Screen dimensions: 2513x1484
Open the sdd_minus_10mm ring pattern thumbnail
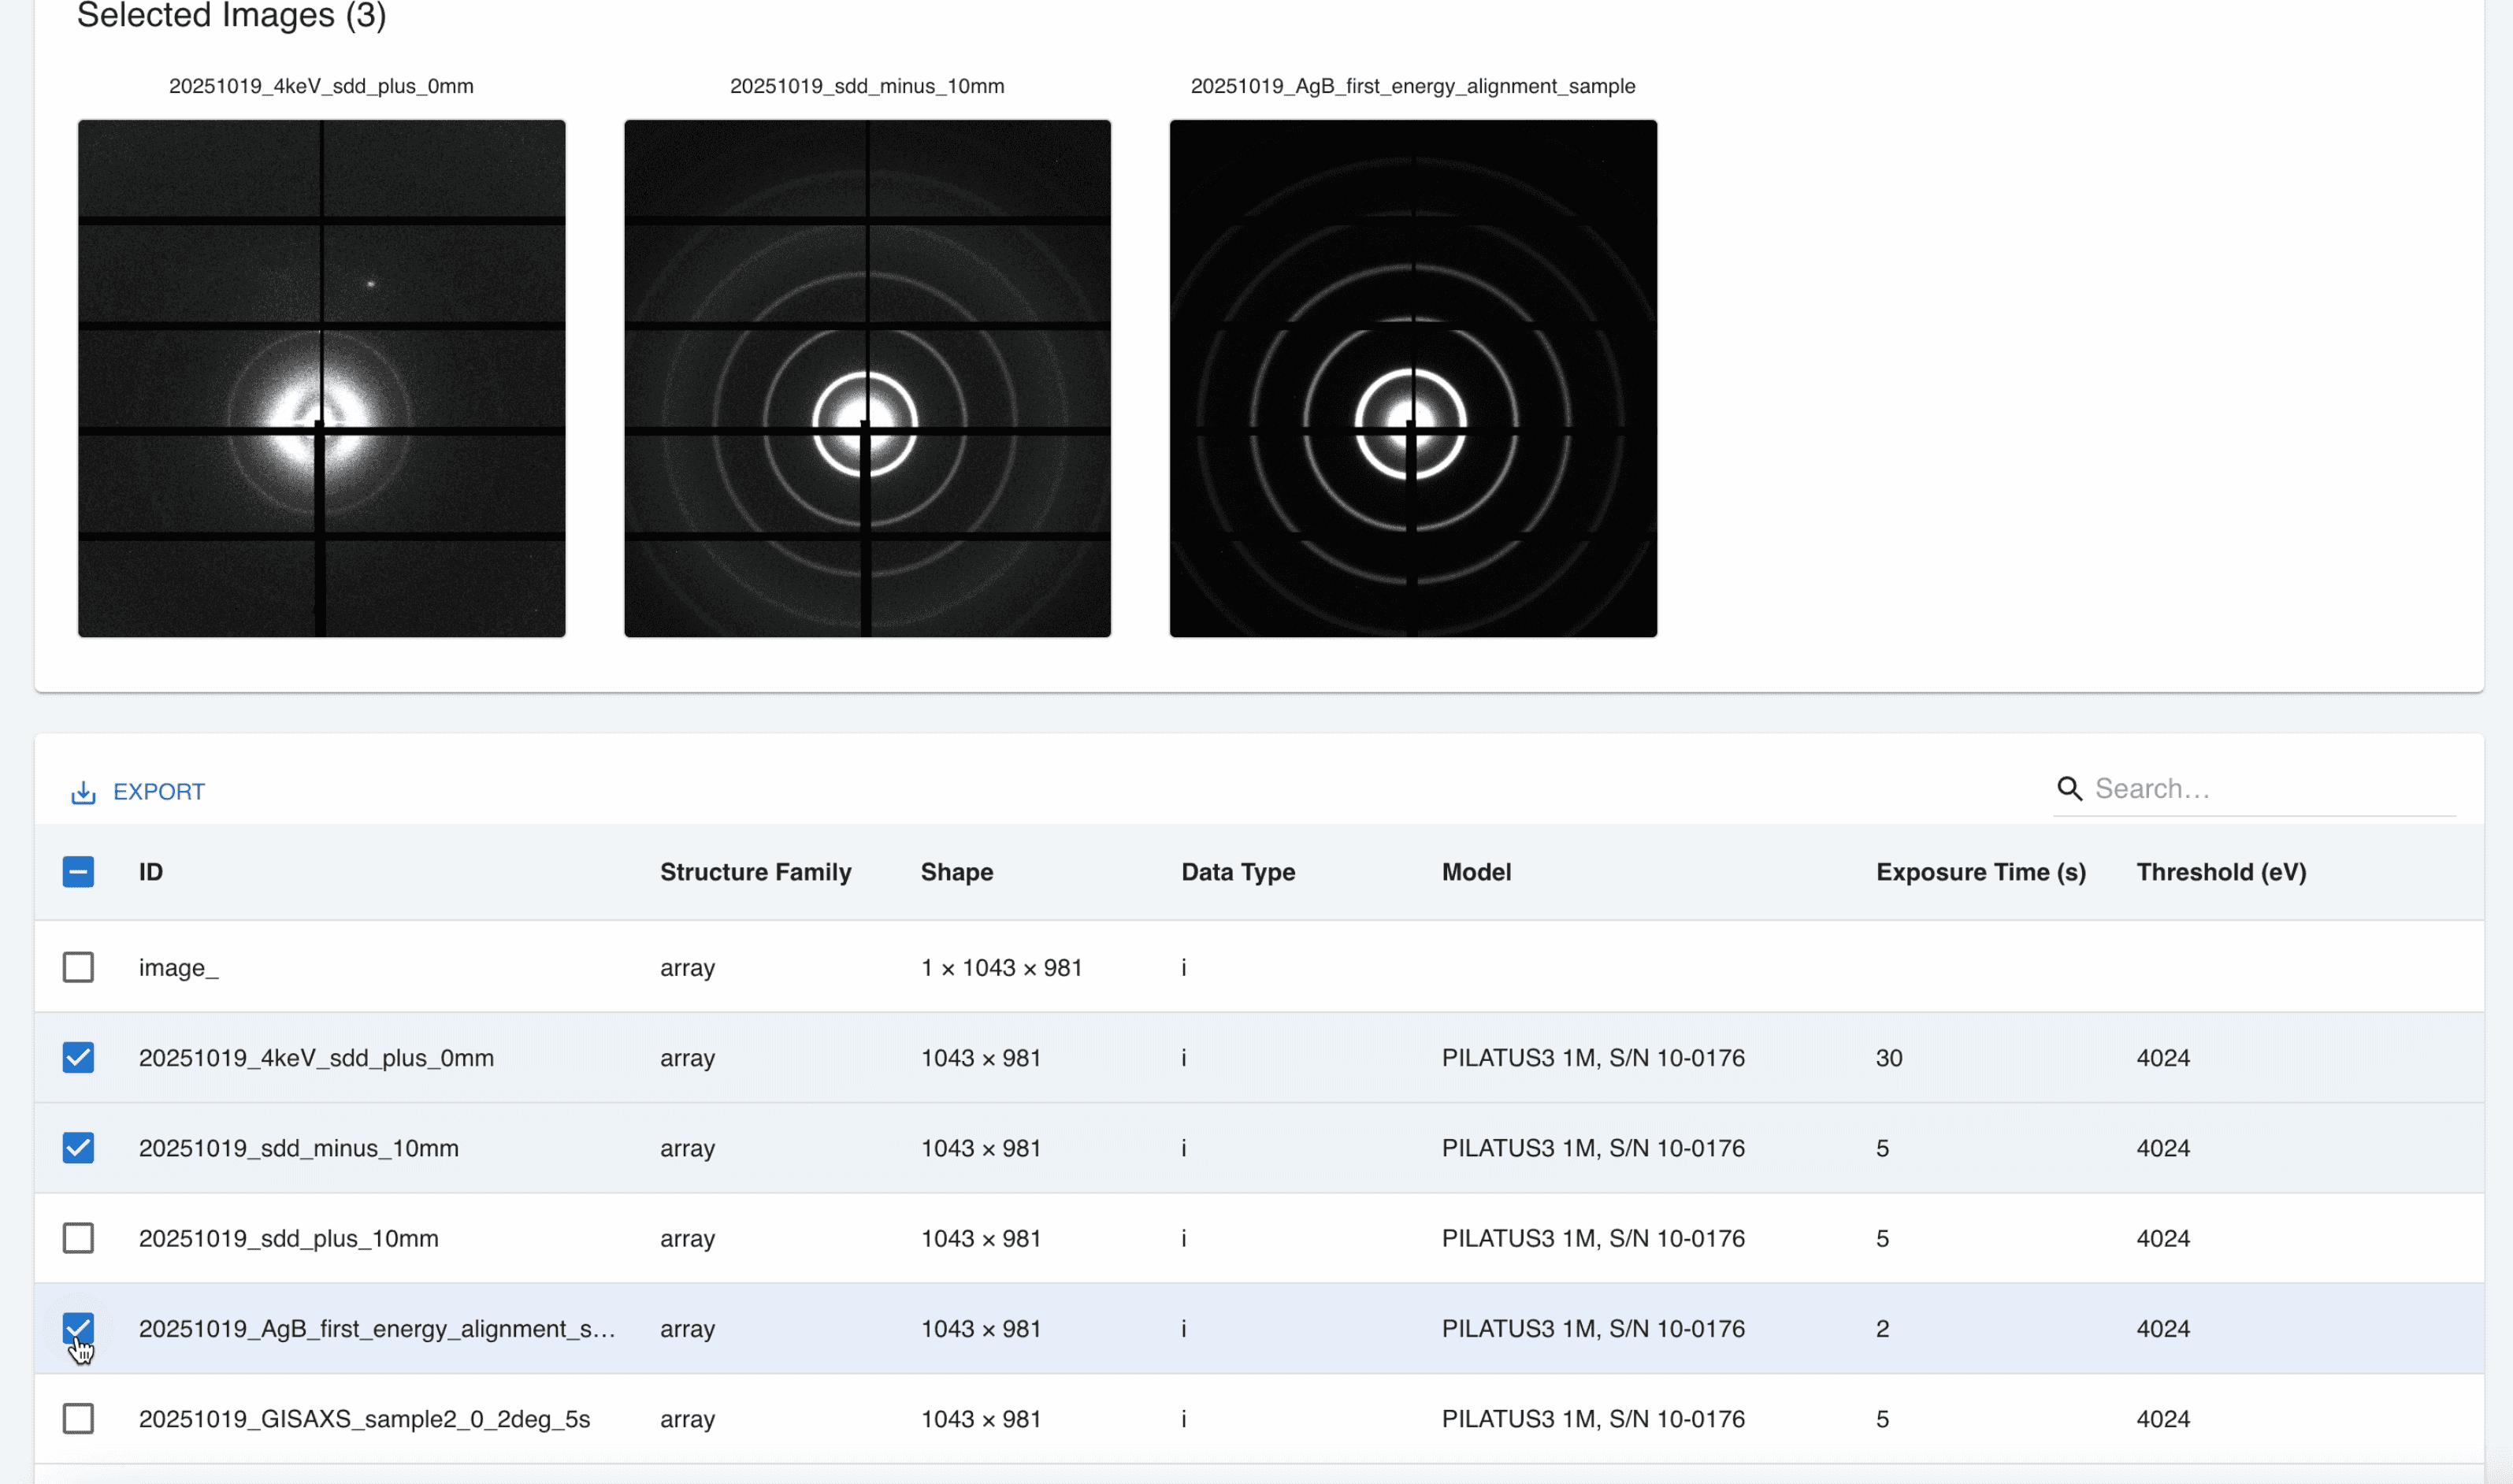coord(867,378)
